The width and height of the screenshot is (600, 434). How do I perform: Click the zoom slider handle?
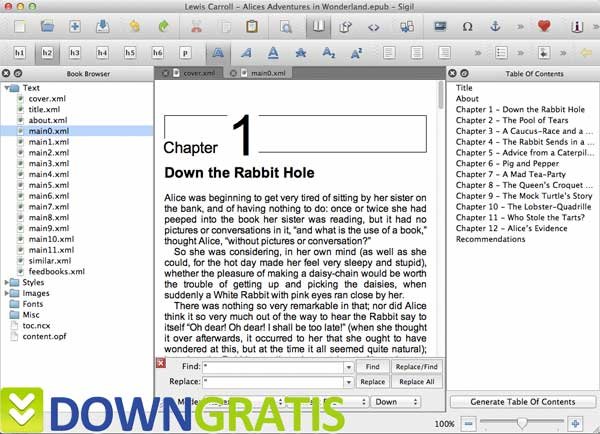[x=521, y=423]
